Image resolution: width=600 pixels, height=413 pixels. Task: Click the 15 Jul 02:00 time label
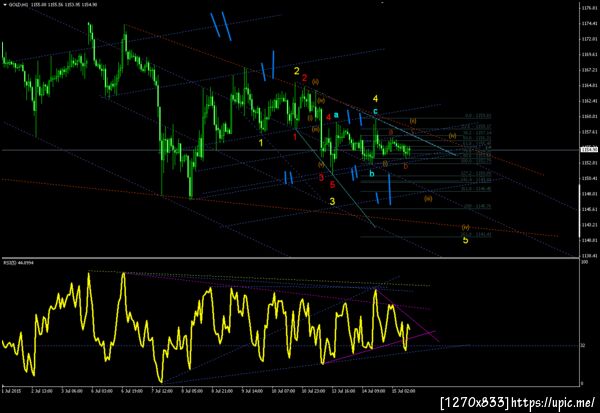[x=403, y=391]
